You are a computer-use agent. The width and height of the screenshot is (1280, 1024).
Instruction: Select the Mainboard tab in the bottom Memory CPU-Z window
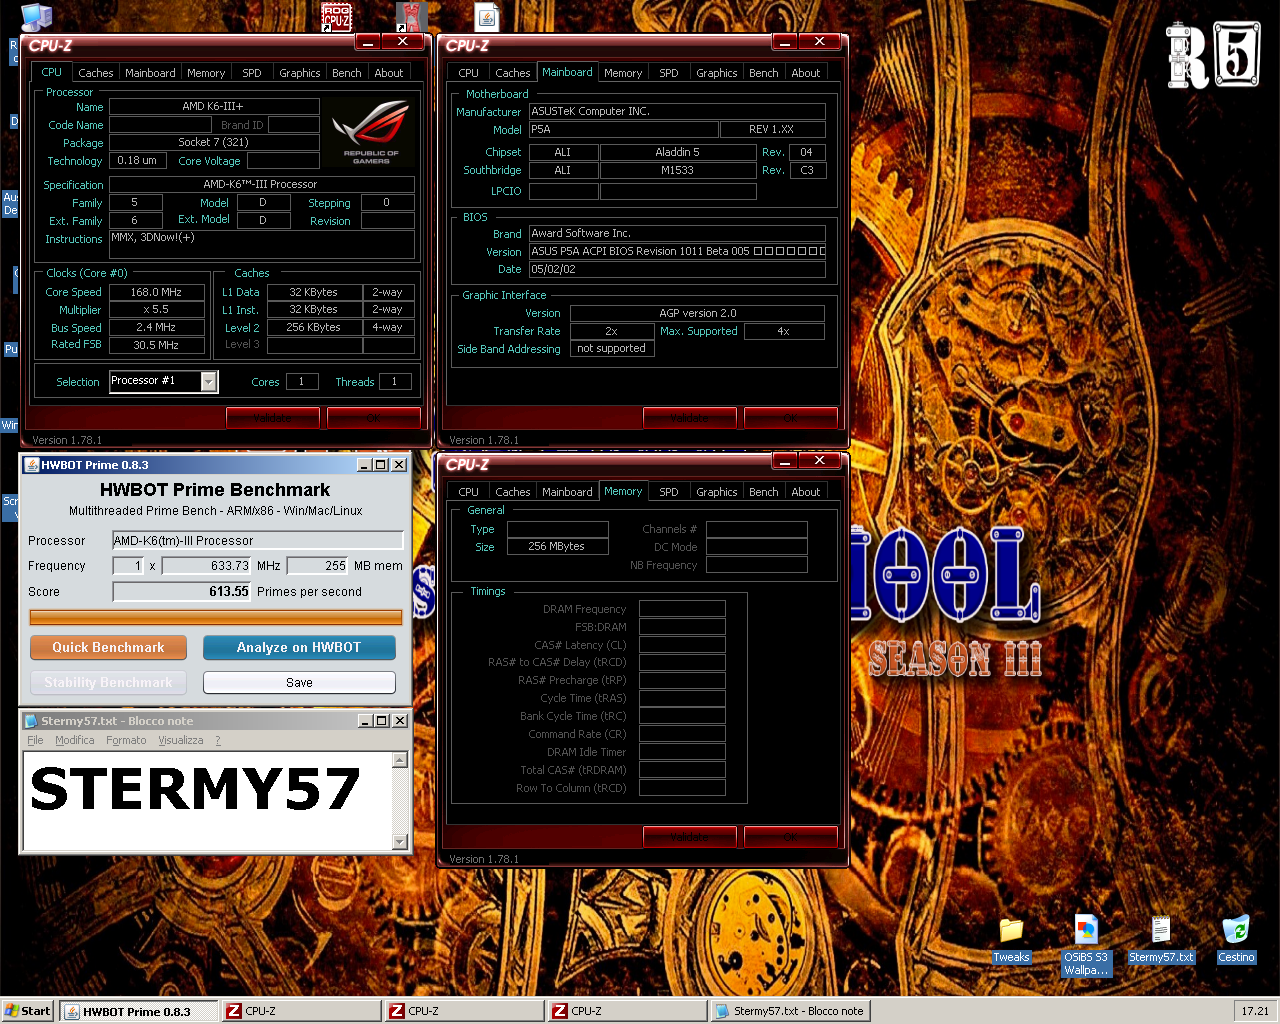click(567, 492)
